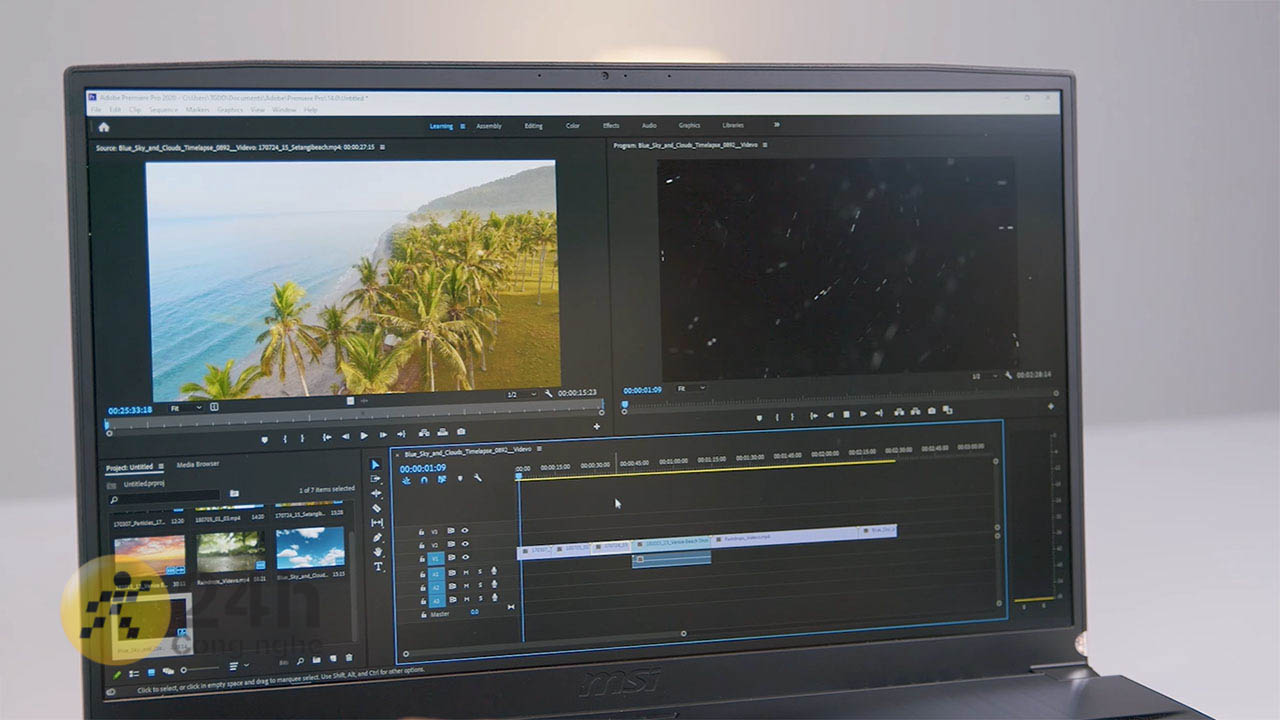Toggle Linked Selection in timeline
The image size is (1280, 720).
[x=442, y=480]
